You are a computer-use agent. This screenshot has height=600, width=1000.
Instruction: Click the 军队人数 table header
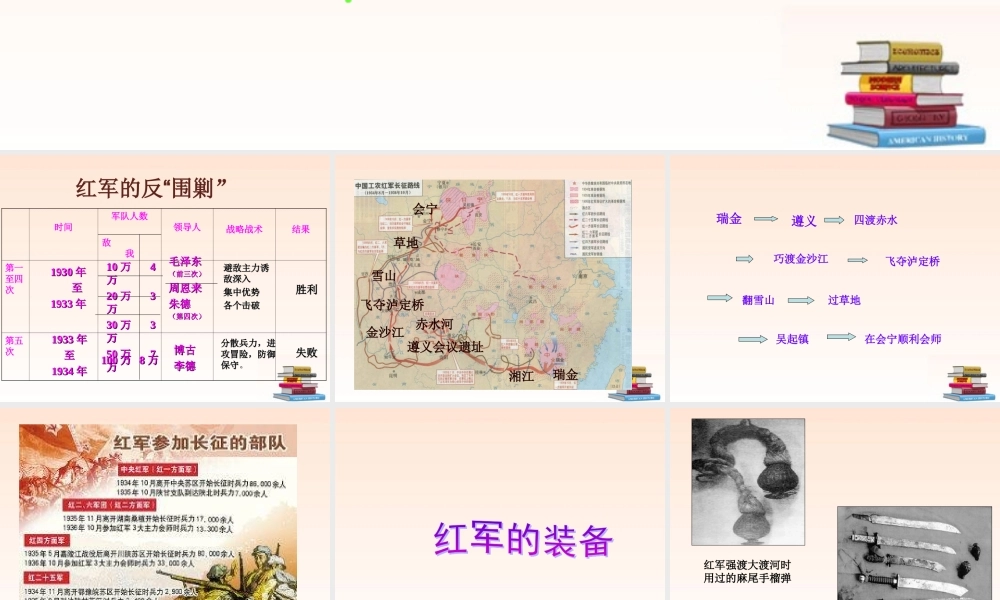click(x=129, y=216)
